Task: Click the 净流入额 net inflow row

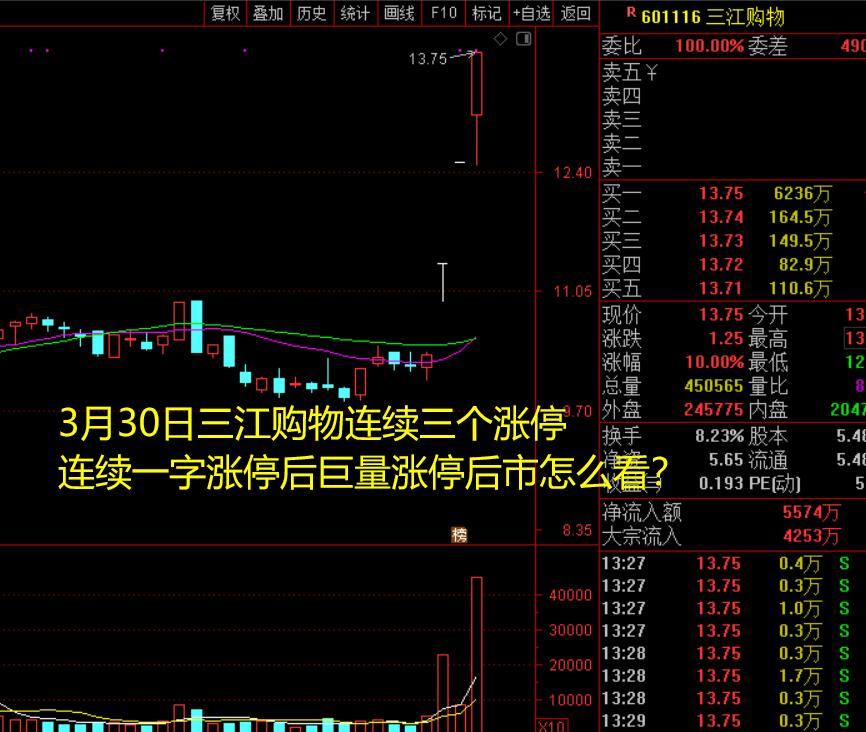Action: 720,512
